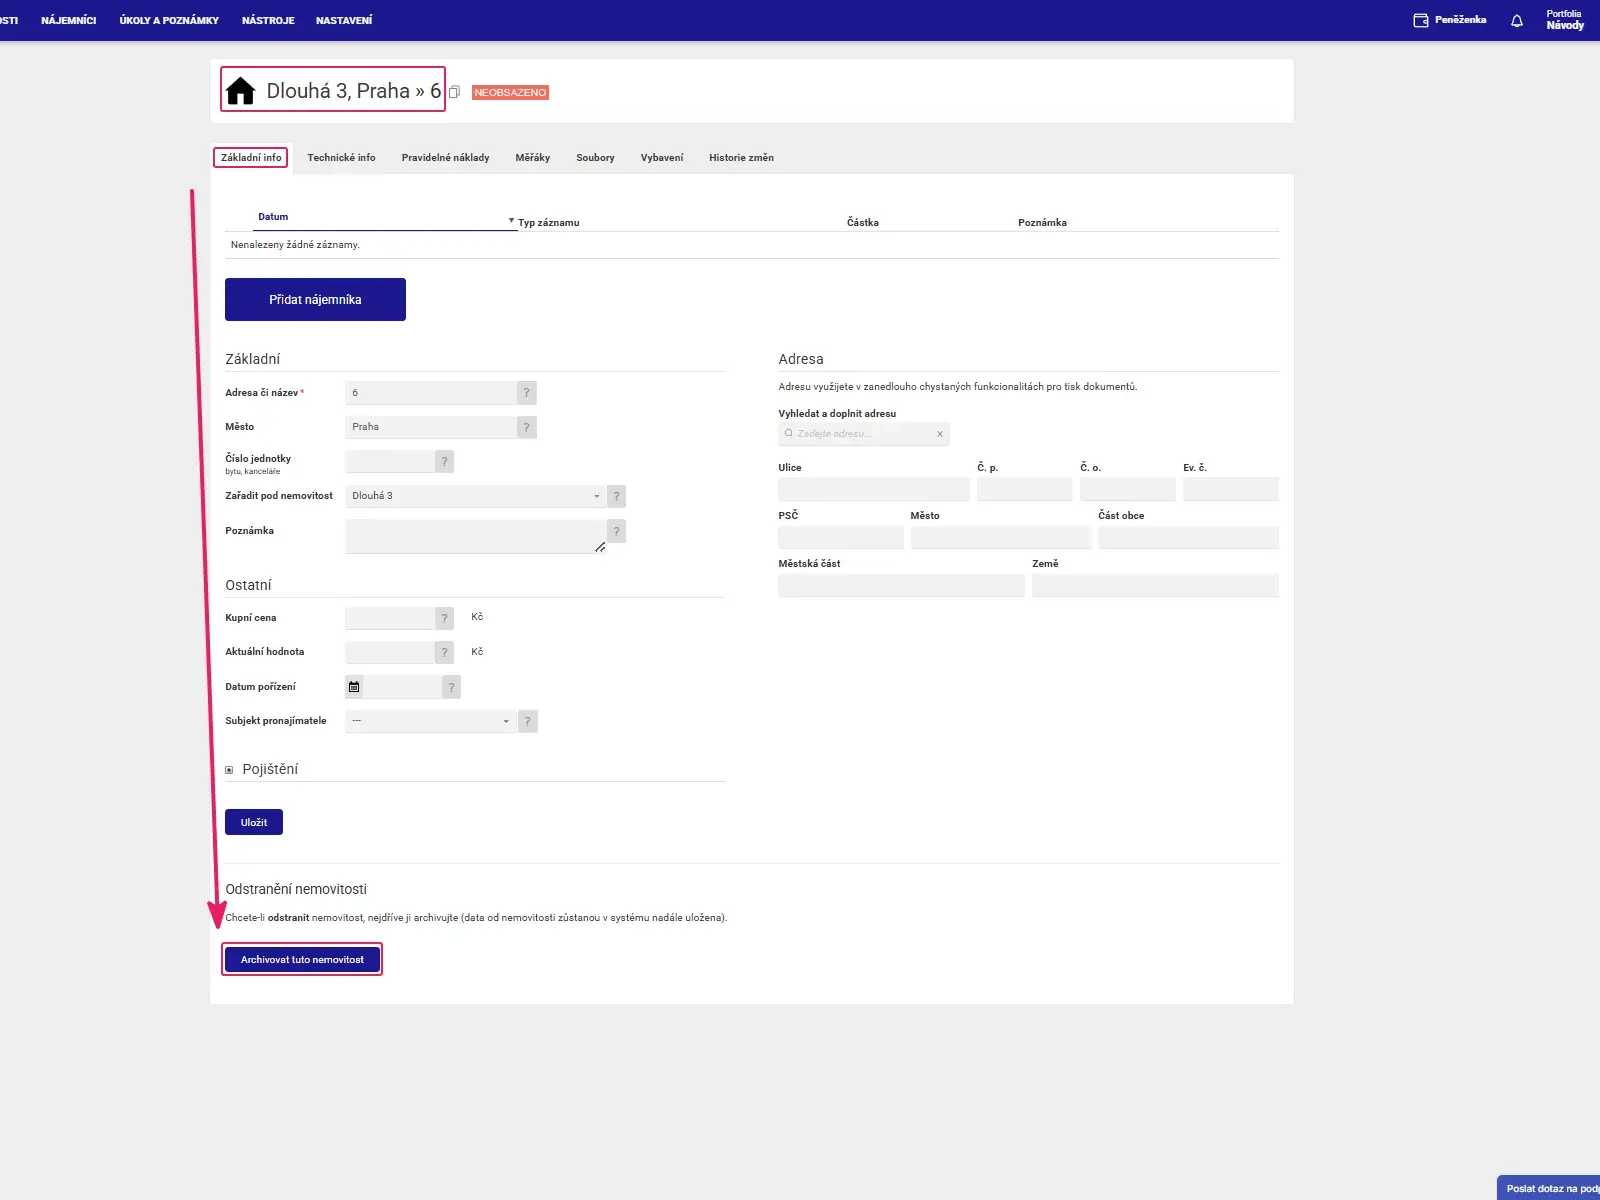1600x1200 pixels.
Task: Click Archivovat tuto nemovitost button
Action: coord(302,960)
